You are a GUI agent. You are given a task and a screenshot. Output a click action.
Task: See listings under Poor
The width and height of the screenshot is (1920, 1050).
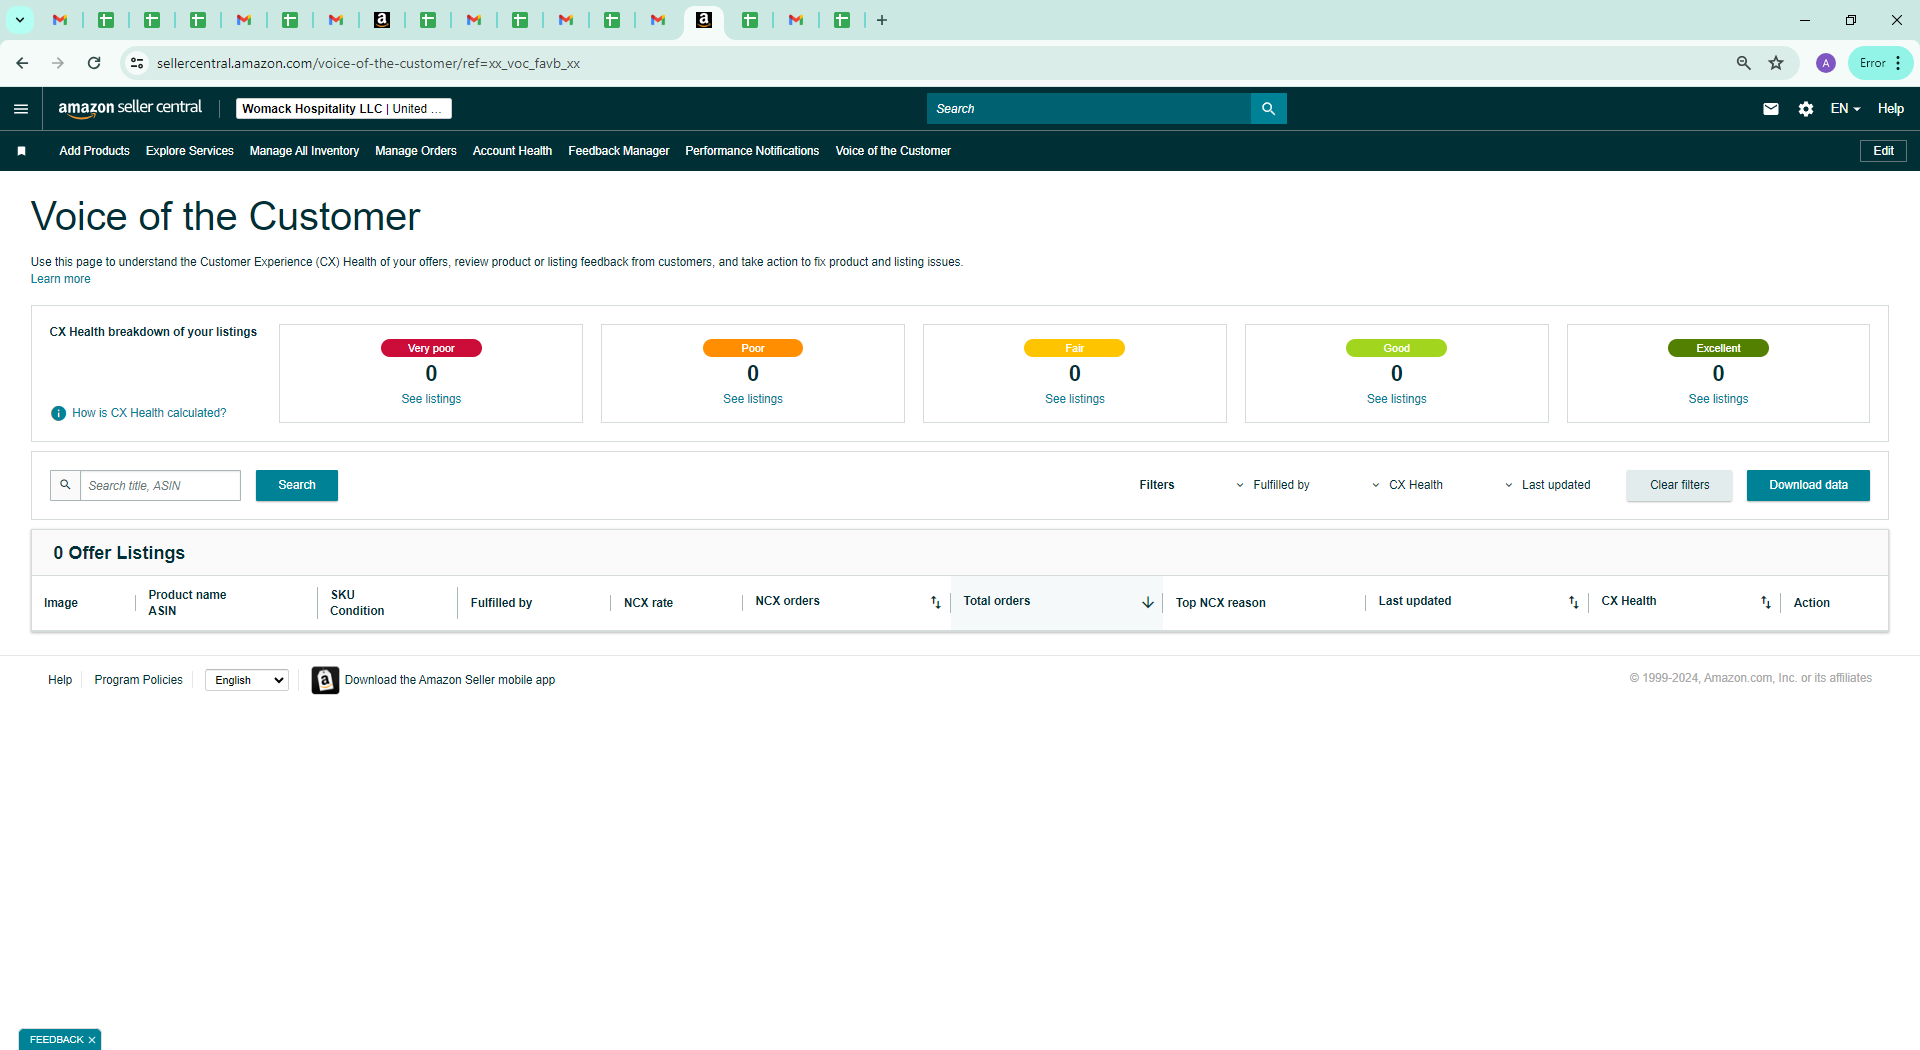(753, 399)
